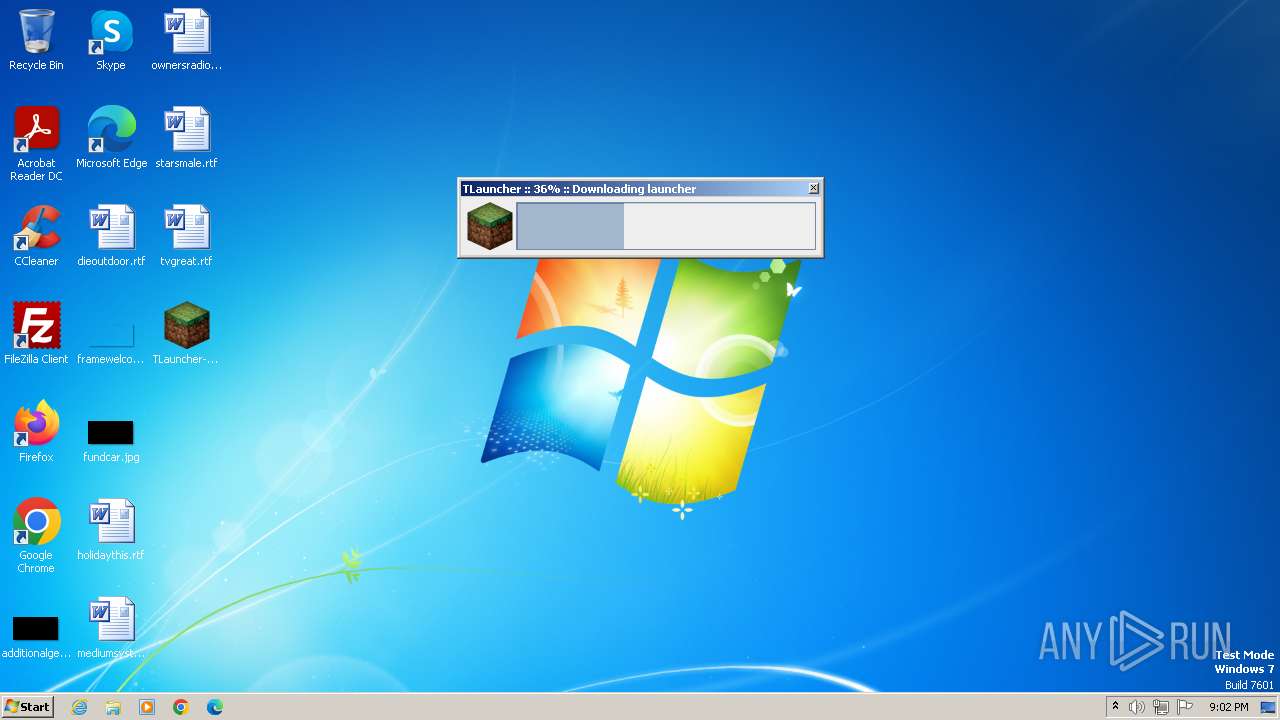This screenshot has width=1280, height=720.
Task: Open Action Center flag icon
Action: pyautogui.click(x=1185, y=707)
